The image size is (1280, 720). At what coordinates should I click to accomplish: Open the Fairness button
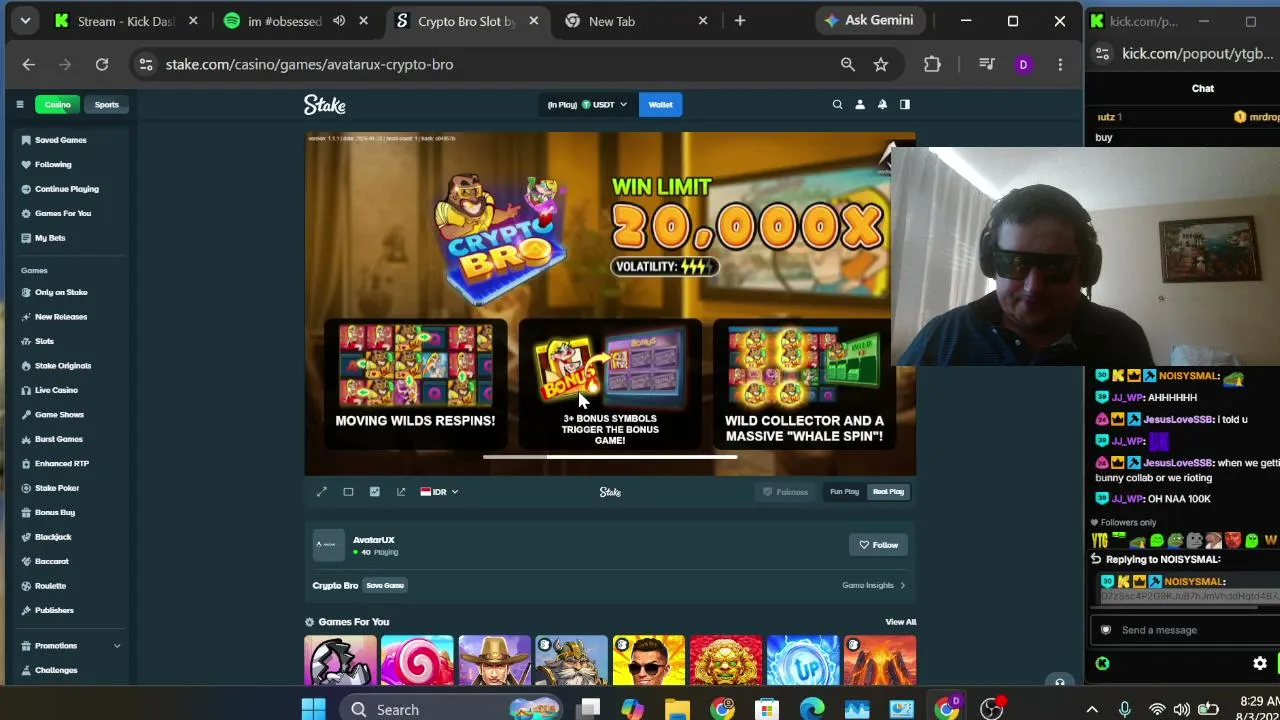(x=785, y=492)
